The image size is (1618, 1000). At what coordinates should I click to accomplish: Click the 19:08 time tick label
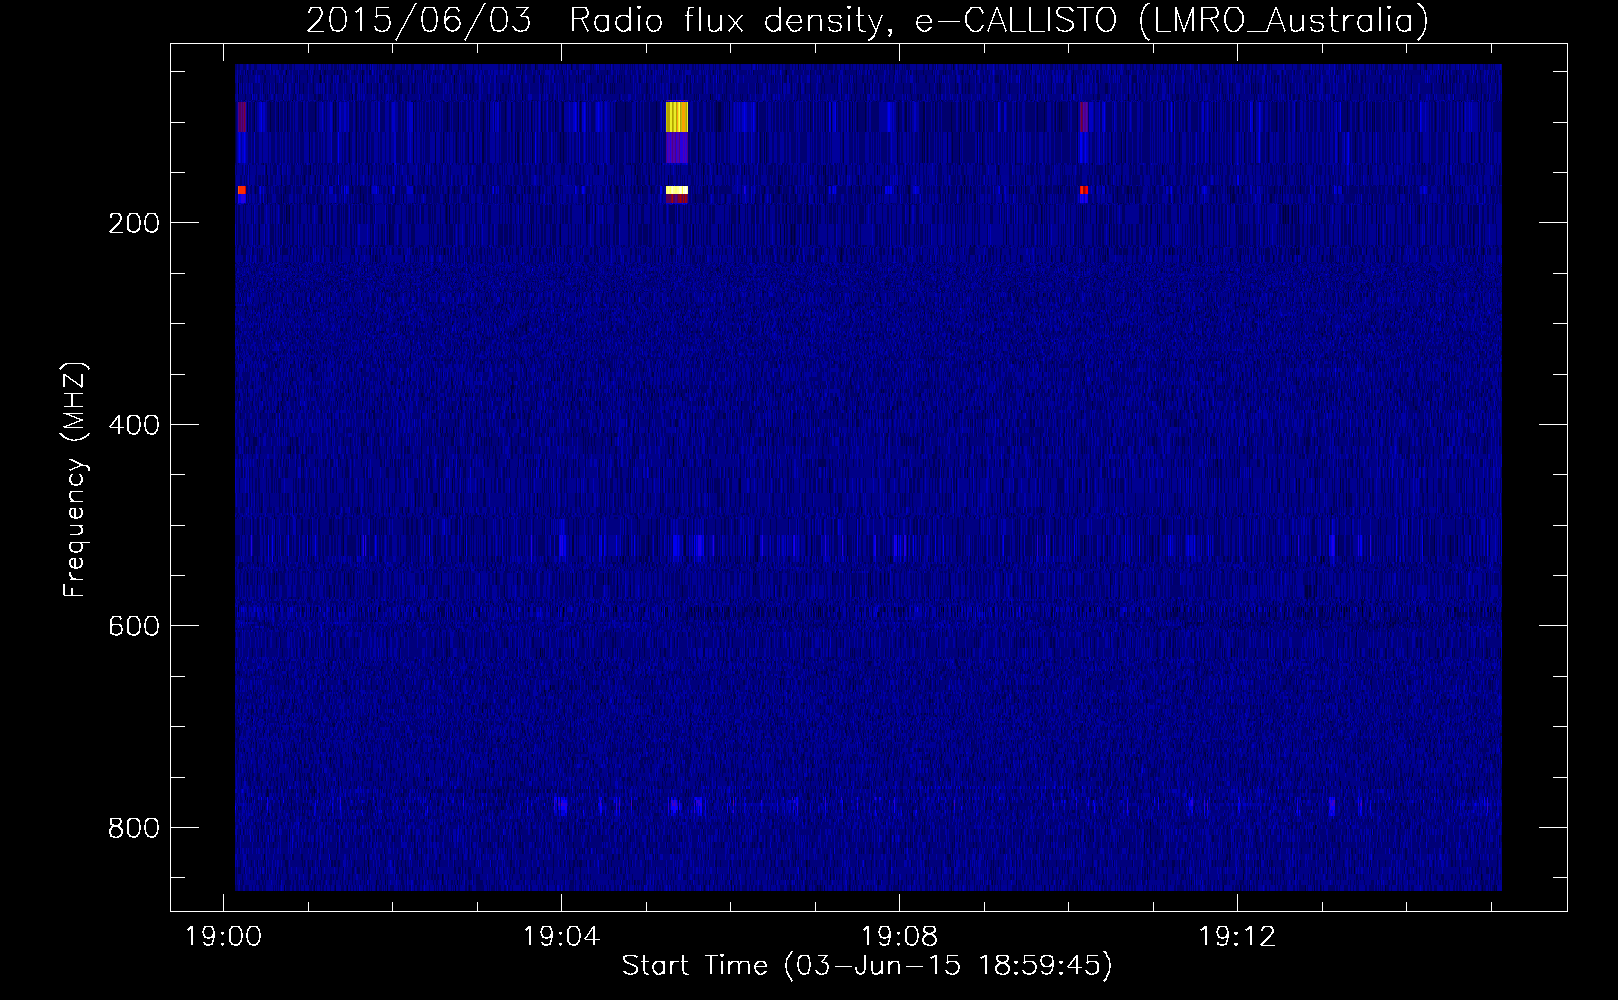pyautogui.click(x=899, y=937)
